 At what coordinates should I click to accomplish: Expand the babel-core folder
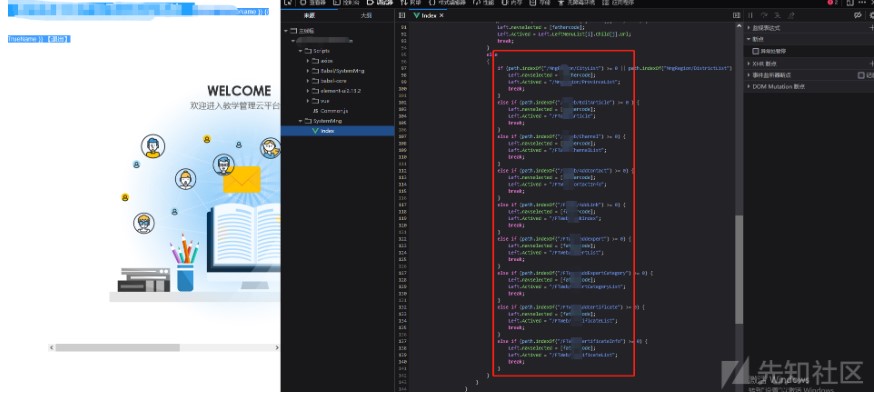pos(307,81)
